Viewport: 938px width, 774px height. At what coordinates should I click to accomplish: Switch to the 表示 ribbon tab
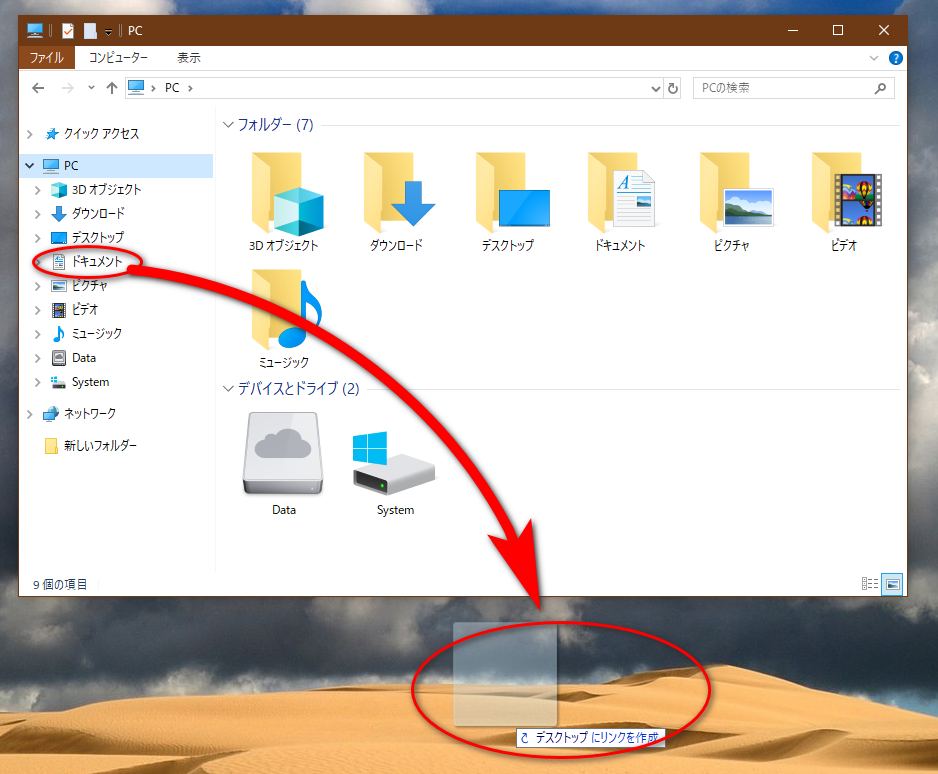pos(188,58)
